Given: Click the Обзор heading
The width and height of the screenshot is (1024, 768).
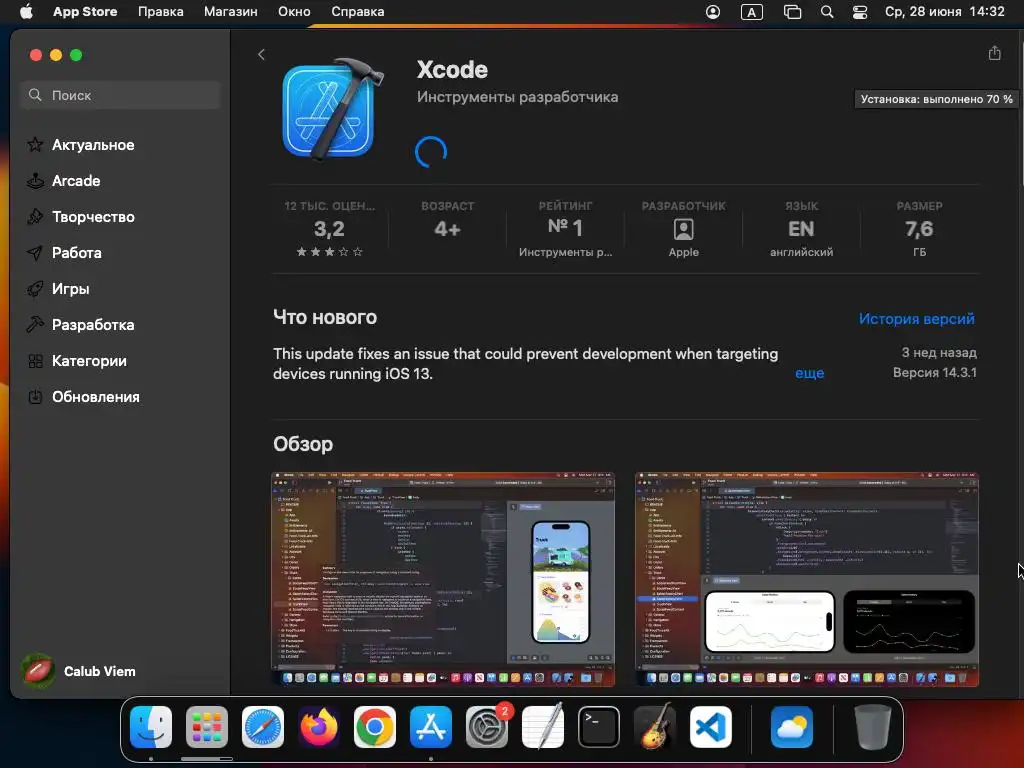Looking at the screenshot, I should pos(303,444).
